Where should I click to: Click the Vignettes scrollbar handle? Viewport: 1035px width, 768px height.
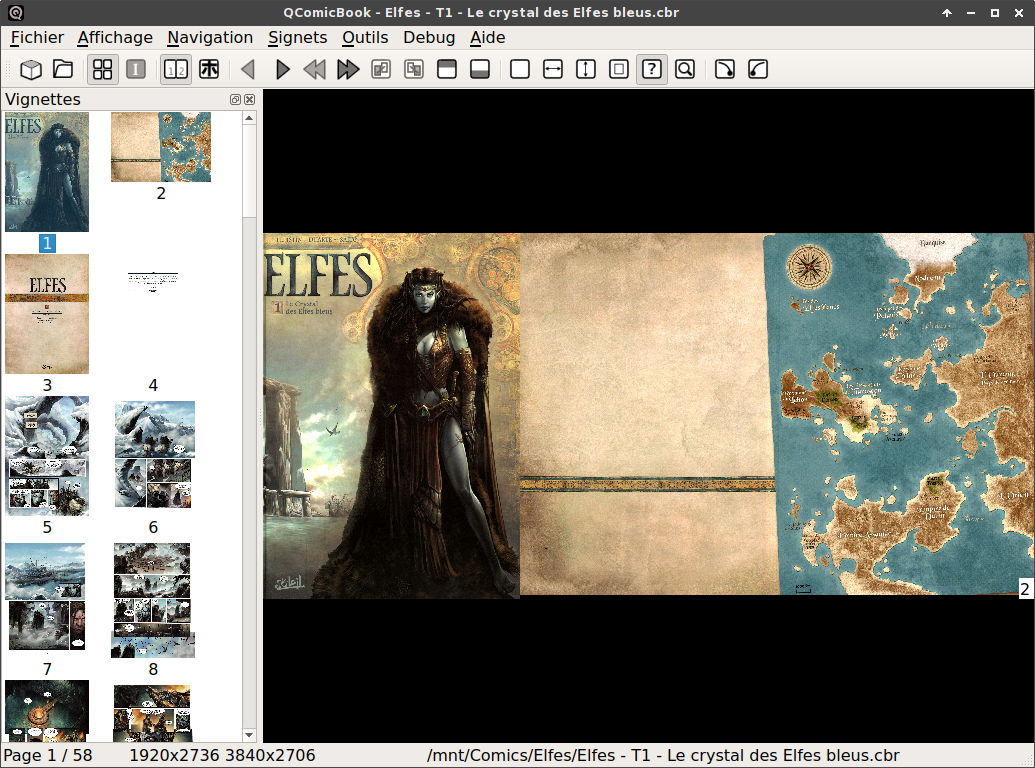(x=249, y=171)
